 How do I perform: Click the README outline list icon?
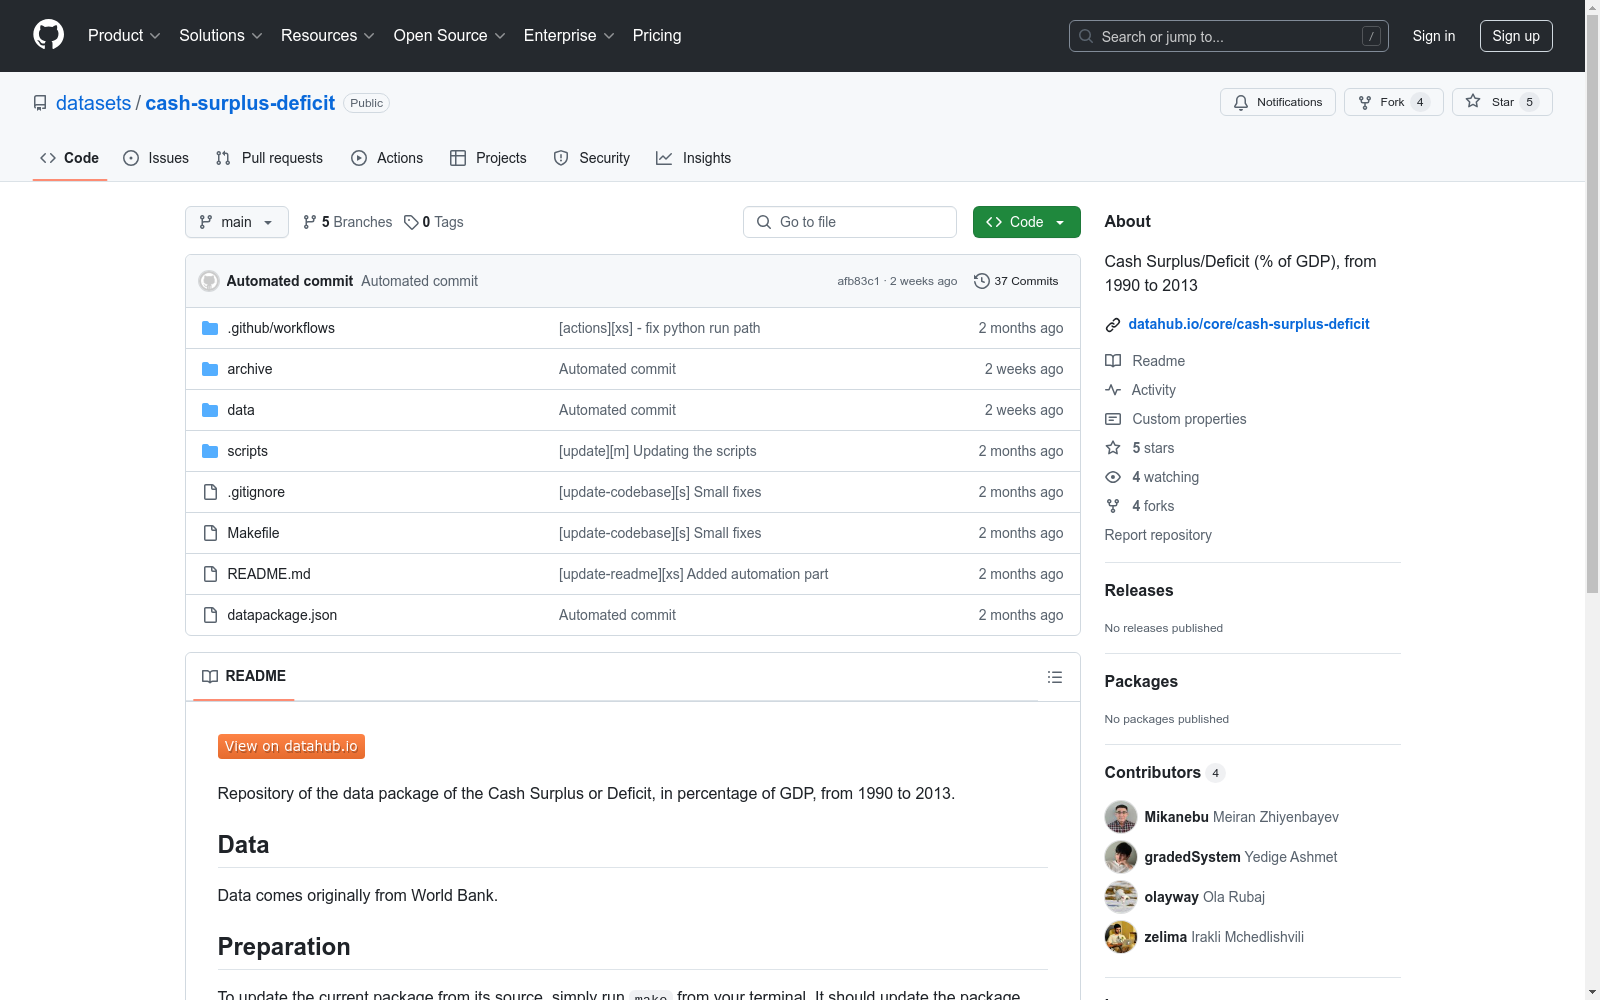(1054, 677)
